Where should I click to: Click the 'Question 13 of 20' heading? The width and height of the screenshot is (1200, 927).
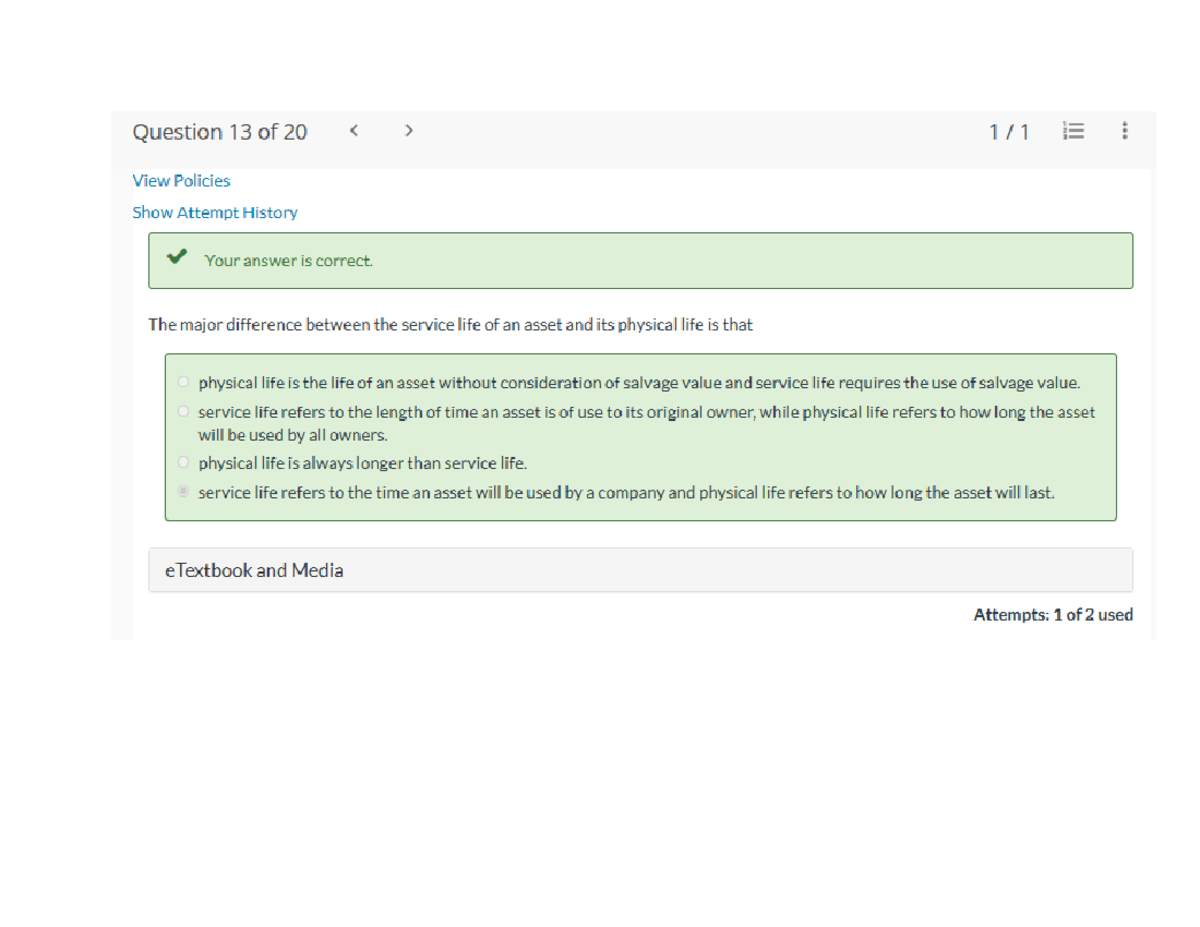(220, 132)
